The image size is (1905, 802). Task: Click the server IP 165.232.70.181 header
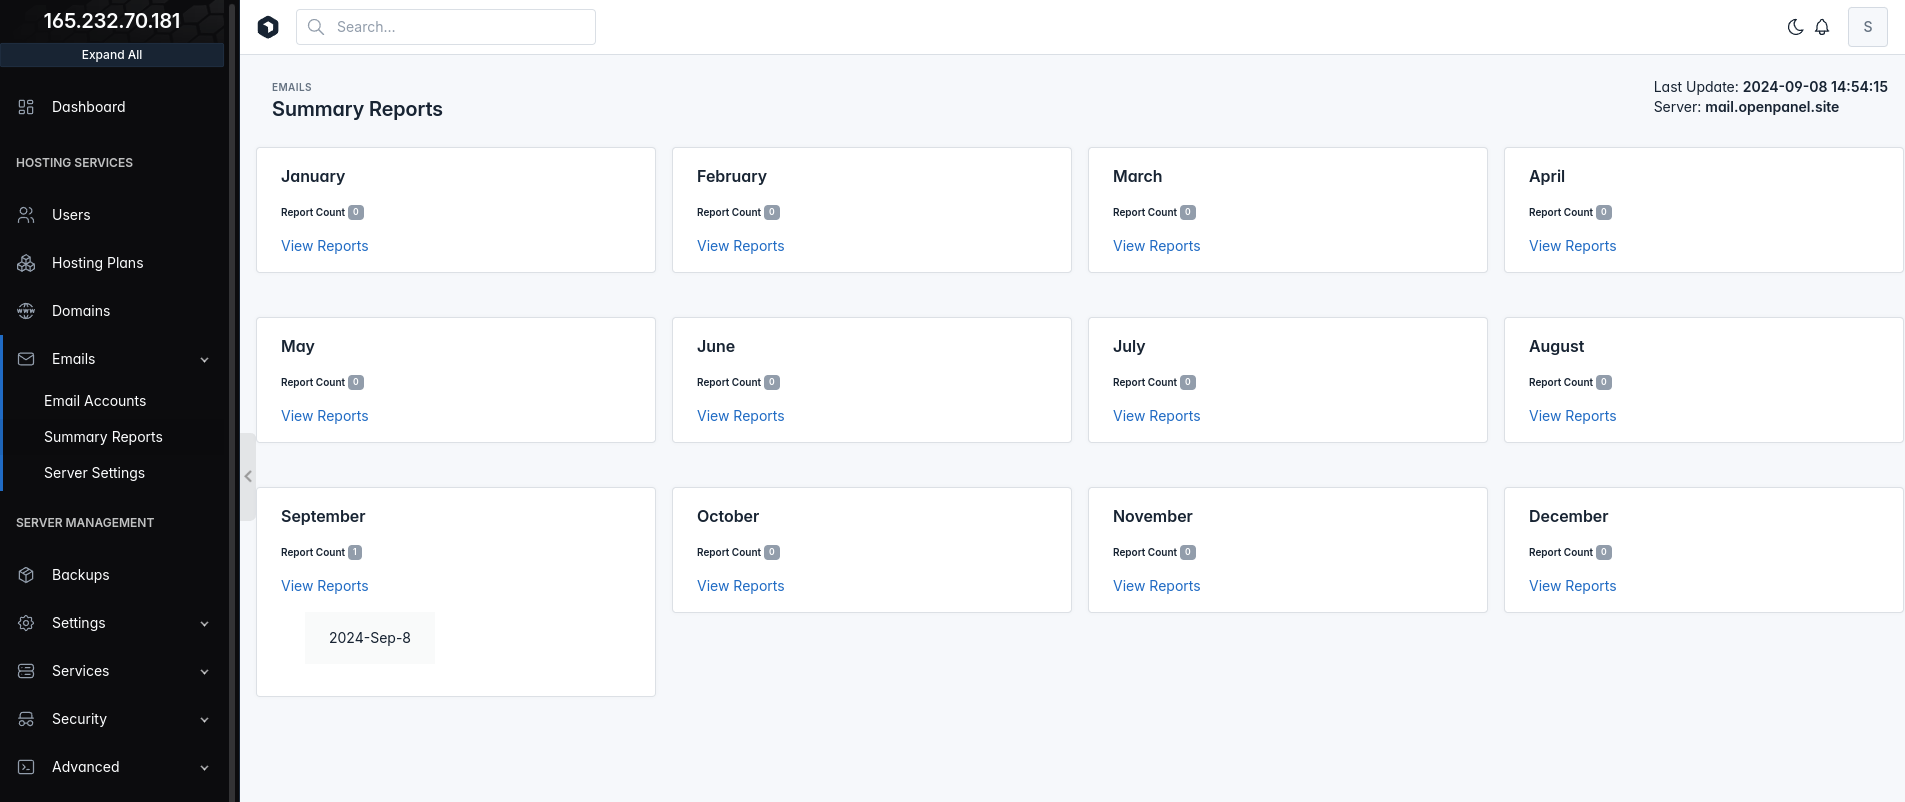click(112, 21)
